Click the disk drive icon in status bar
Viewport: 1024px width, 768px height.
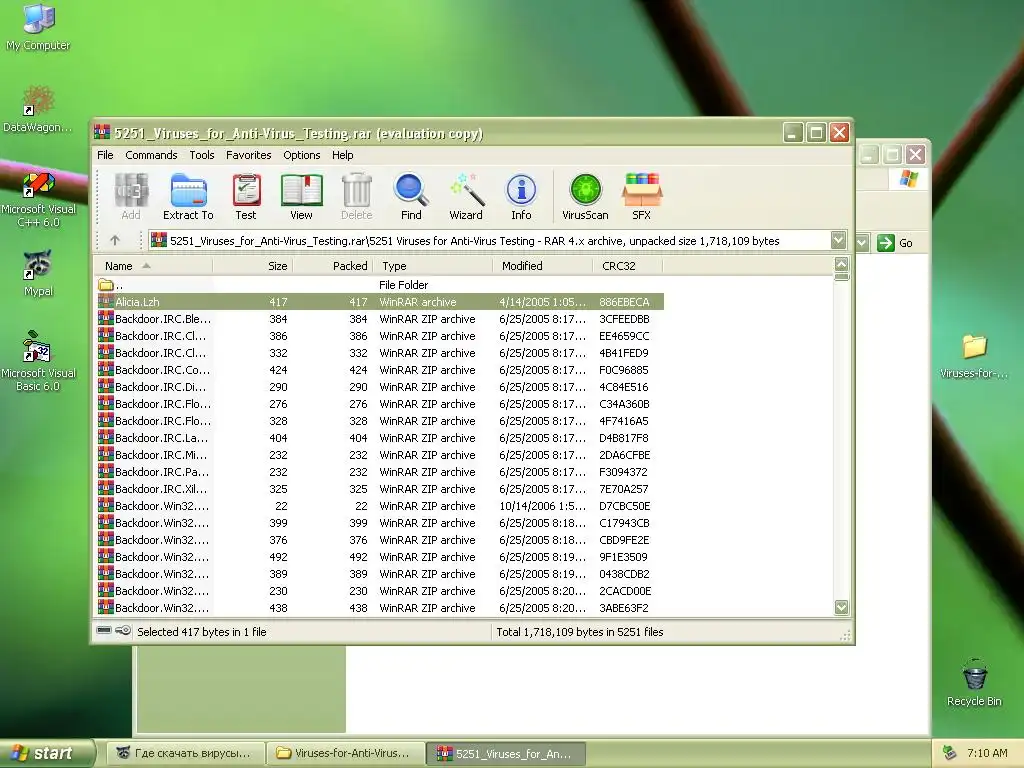(104, 631)
